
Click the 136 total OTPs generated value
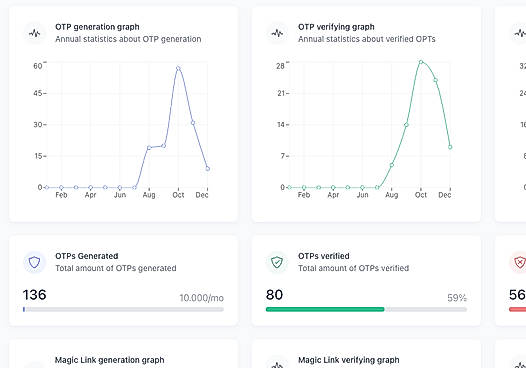coord(34,295)
